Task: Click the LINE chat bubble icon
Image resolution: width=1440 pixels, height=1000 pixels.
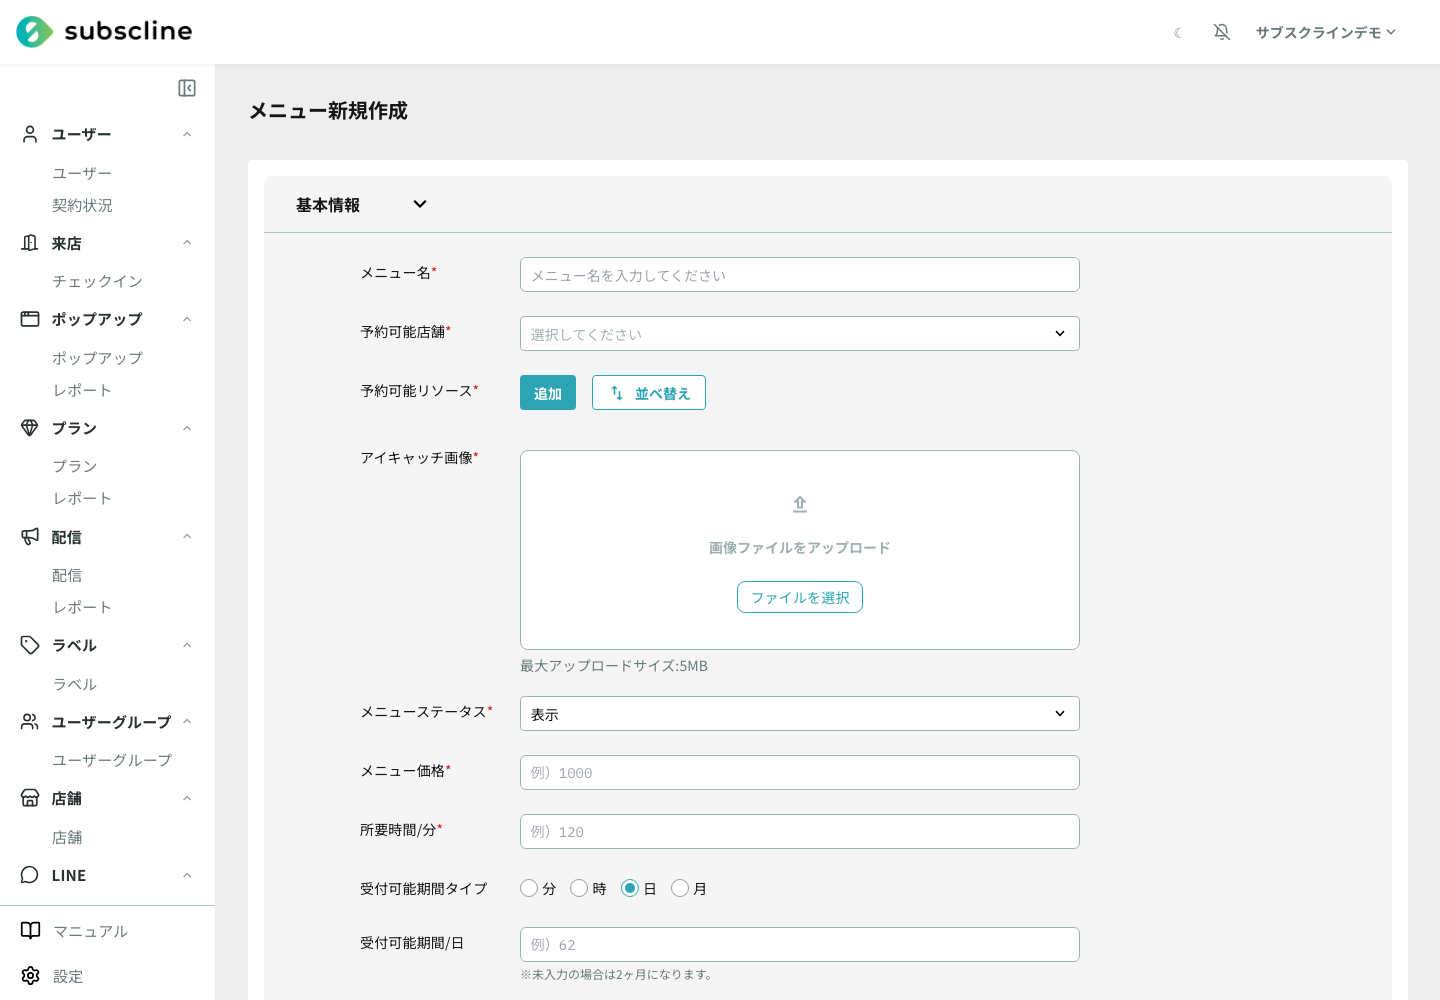Action: click(x=30, y=875)
